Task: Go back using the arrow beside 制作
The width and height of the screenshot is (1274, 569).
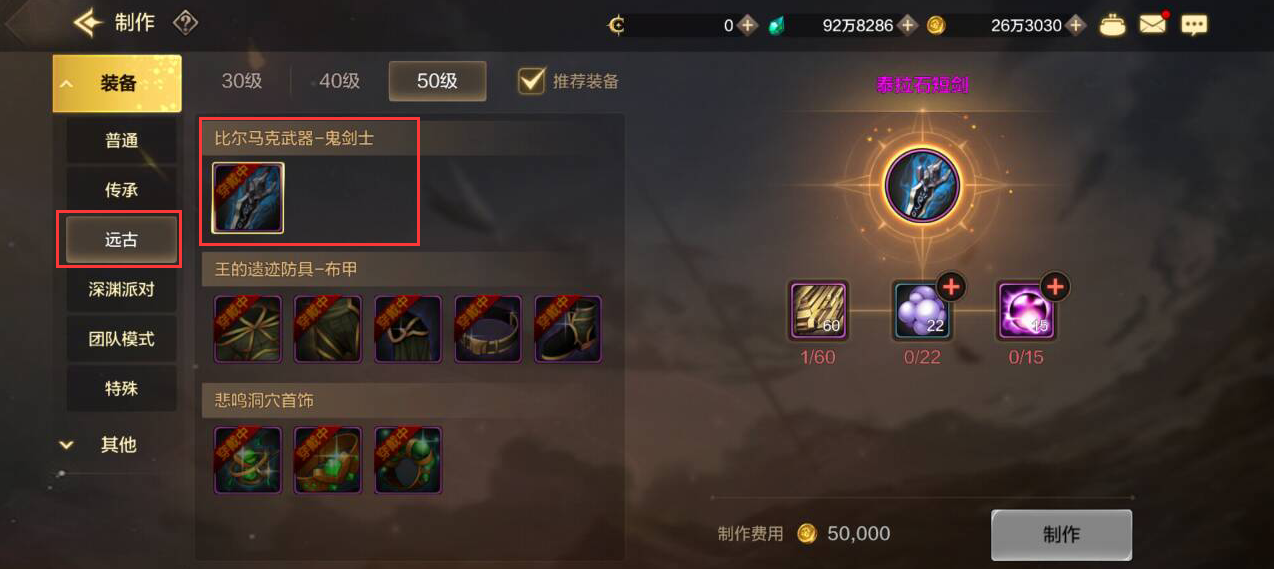Action: (87, 22)
